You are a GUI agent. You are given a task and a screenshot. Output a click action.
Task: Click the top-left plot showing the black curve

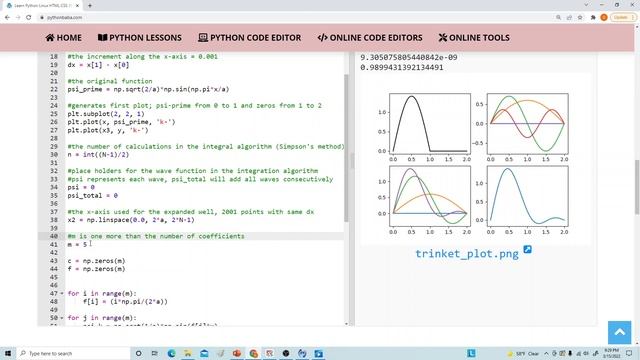[430, 124]
